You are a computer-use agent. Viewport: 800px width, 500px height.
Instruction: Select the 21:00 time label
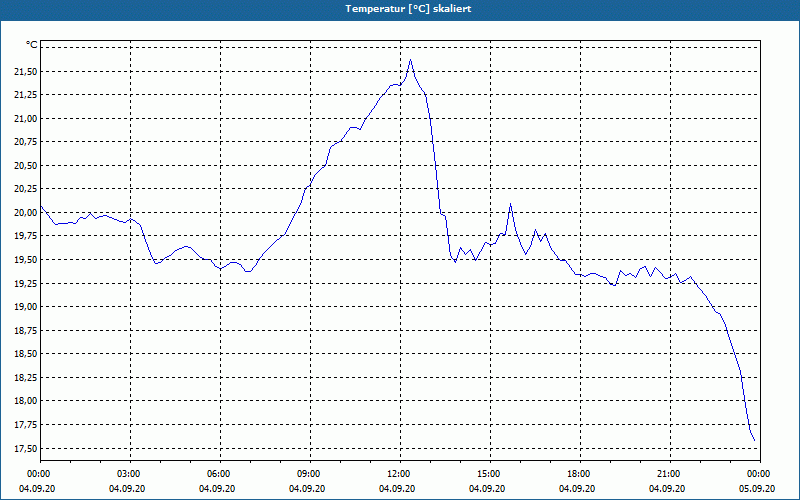[x=667, y=474]
